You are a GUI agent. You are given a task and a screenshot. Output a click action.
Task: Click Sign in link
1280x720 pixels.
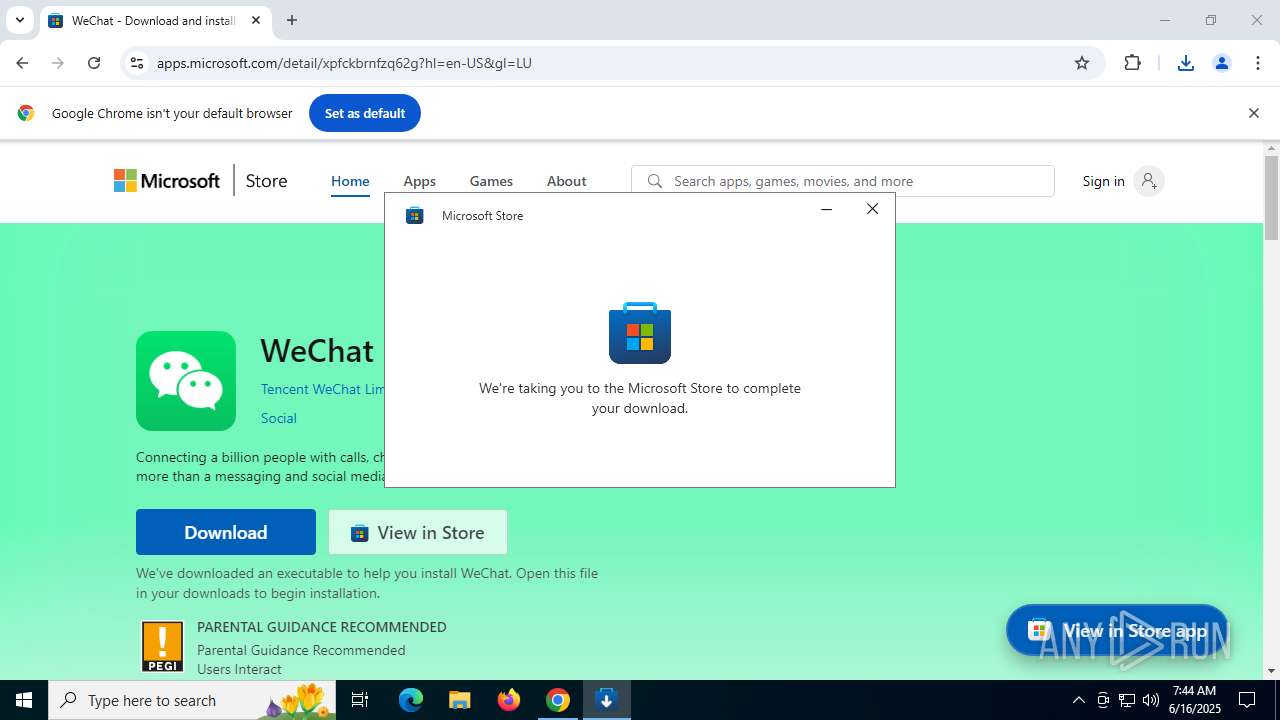click(x=1103, y=181)
